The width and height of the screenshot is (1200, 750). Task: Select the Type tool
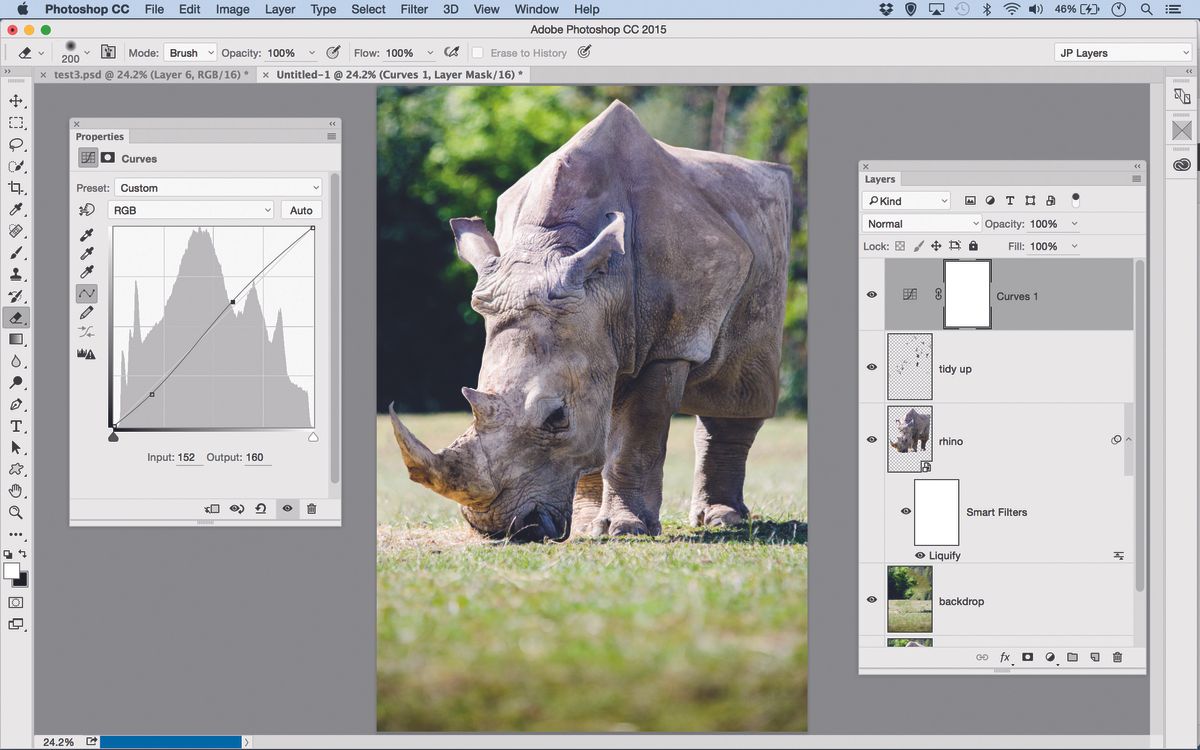click(x=16, y=425)
